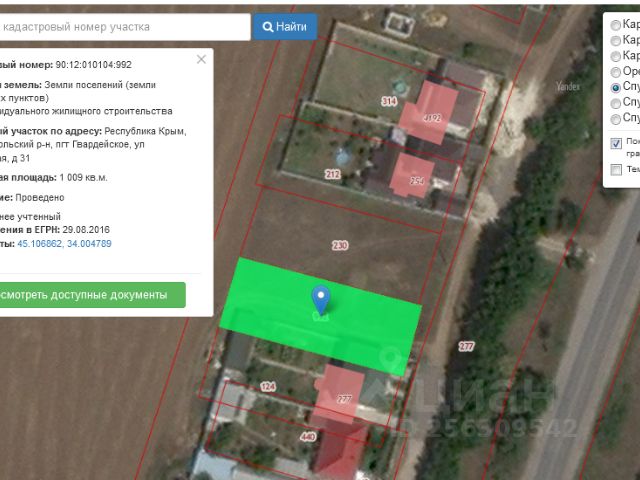The height and width of the screenshot is (480, 640).
Task: Click the Yandex logo on map
Action: [568, 87]
